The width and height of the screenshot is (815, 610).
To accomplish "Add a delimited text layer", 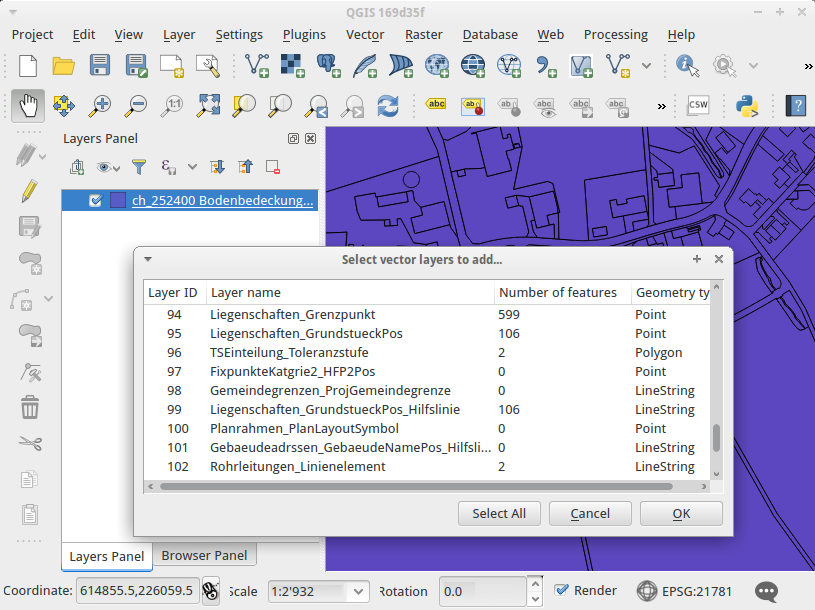I will pyautogui.click(x=545, y=65).
